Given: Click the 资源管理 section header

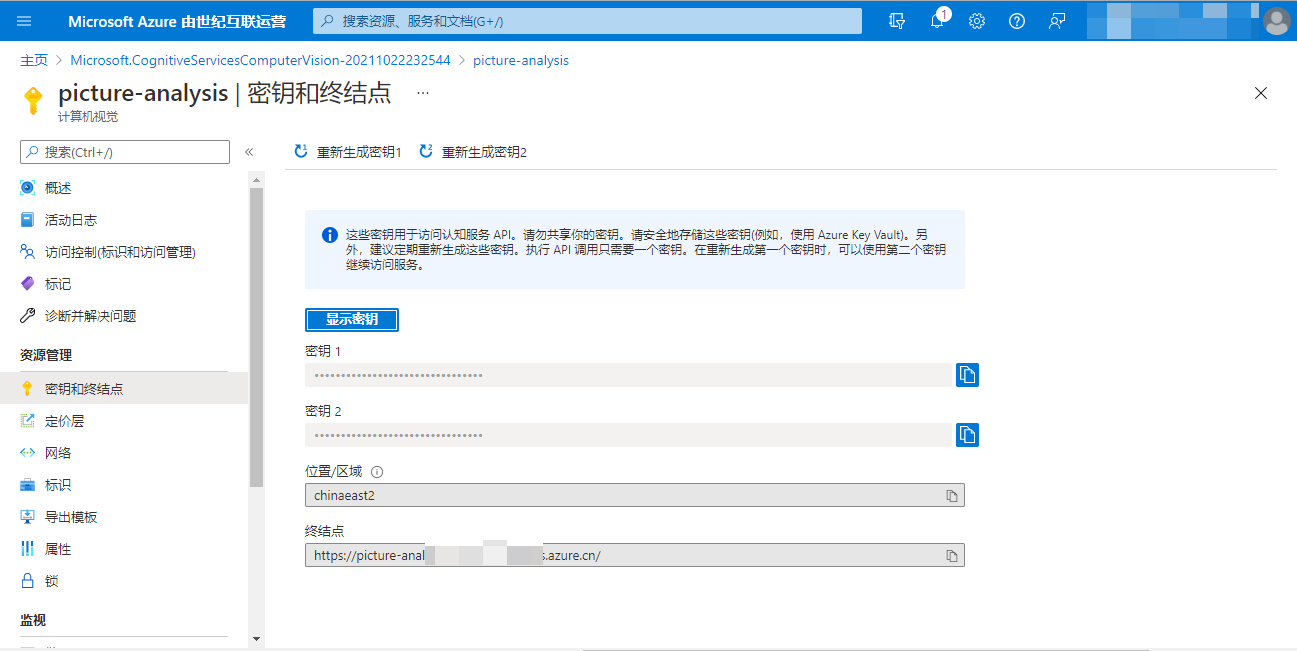Looking at the screenshot, I should pos(46,355).
